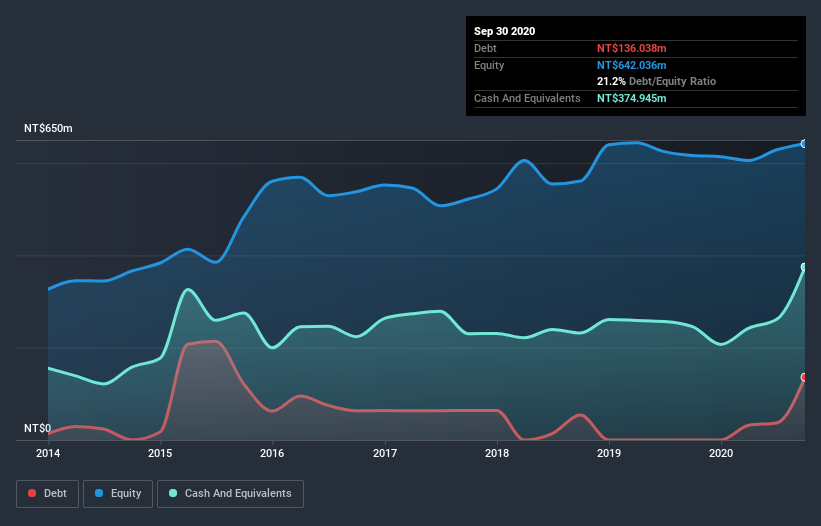821x526 pixels.
Task: Select the Equity endpoint marker at Sep 2020
Action: [804, 143]
